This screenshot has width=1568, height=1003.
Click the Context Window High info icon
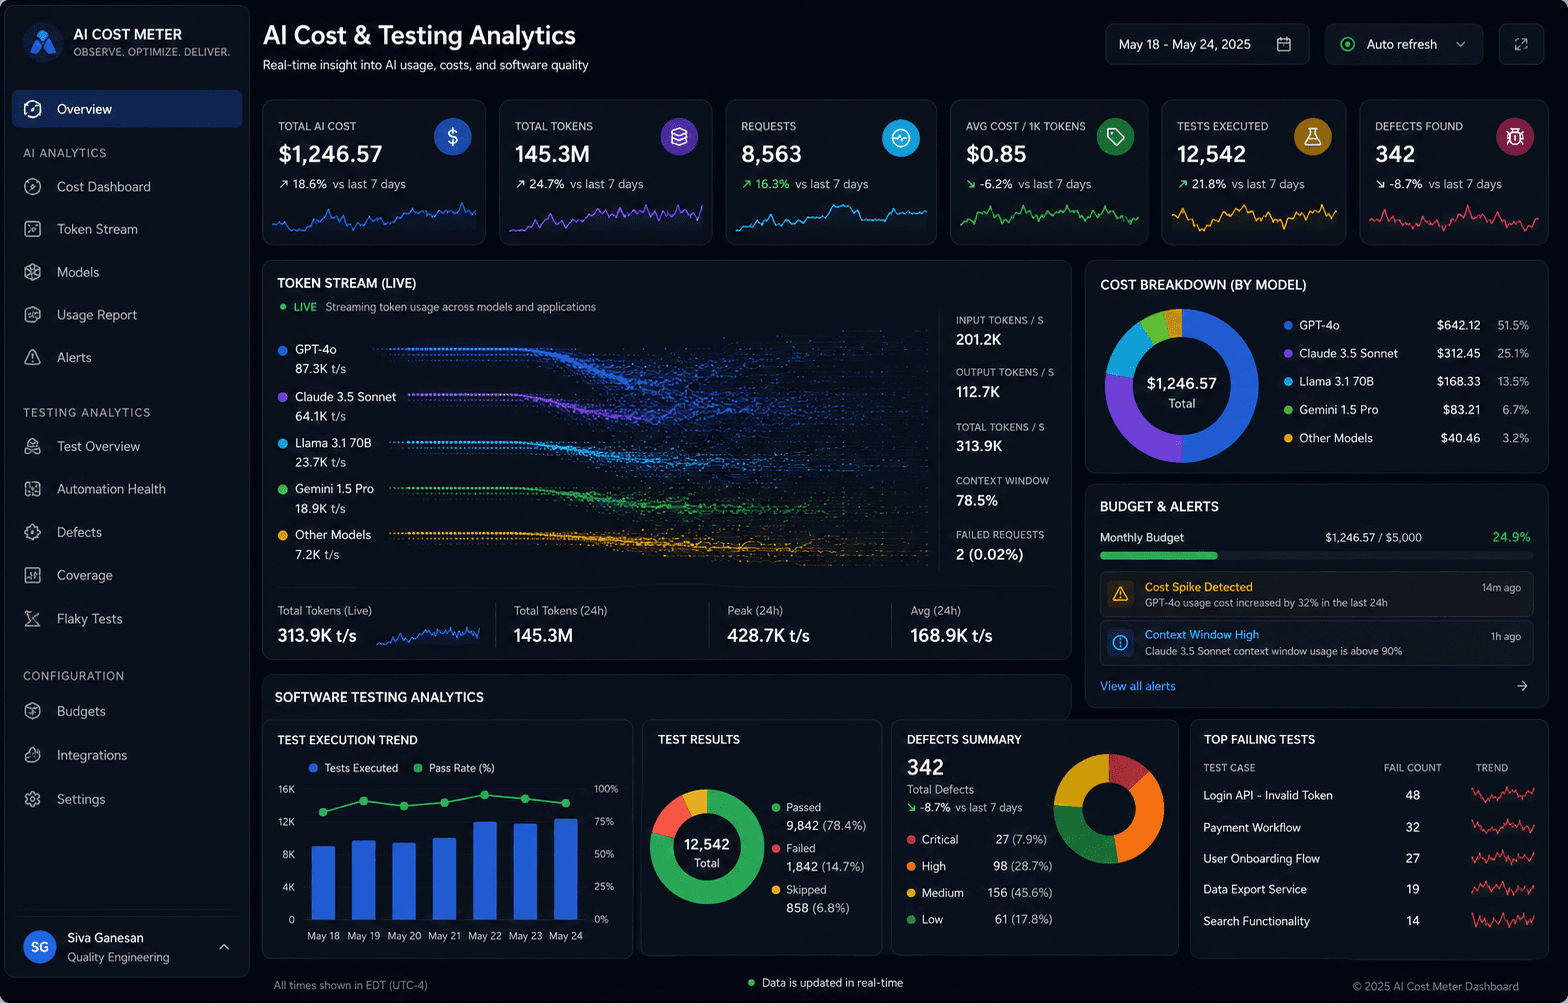[x=1120, y=642]
